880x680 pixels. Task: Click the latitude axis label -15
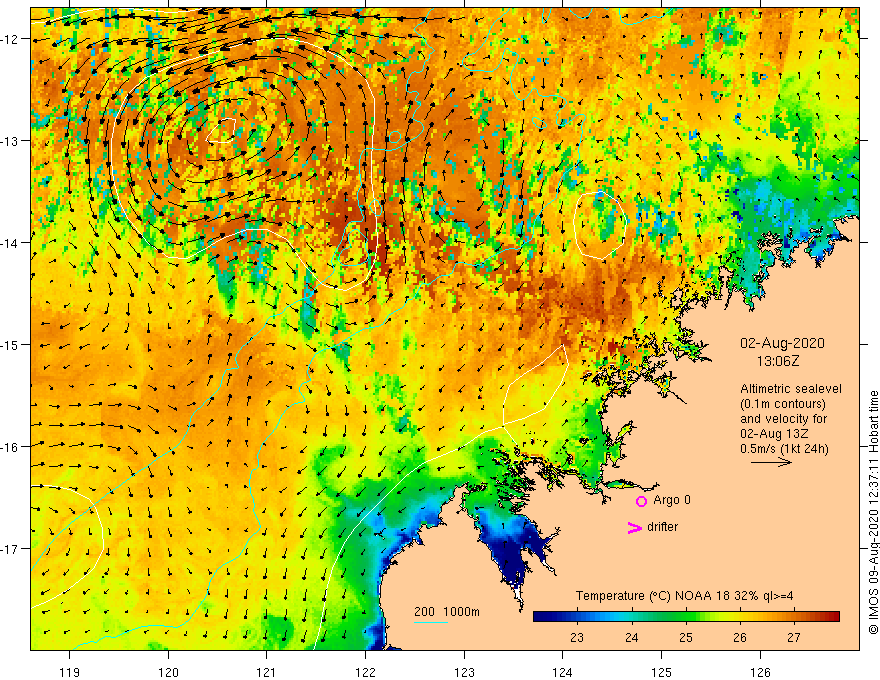tap(10, 344)
